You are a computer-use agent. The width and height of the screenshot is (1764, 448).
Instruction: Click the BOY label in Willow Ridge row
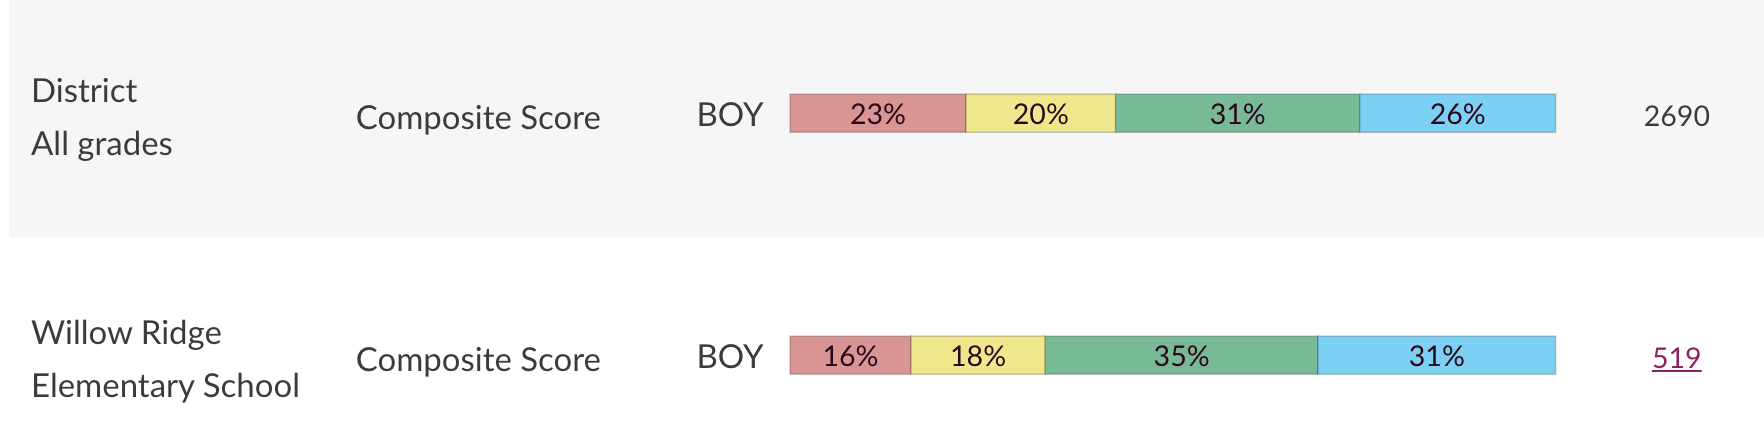coord(730,357)
